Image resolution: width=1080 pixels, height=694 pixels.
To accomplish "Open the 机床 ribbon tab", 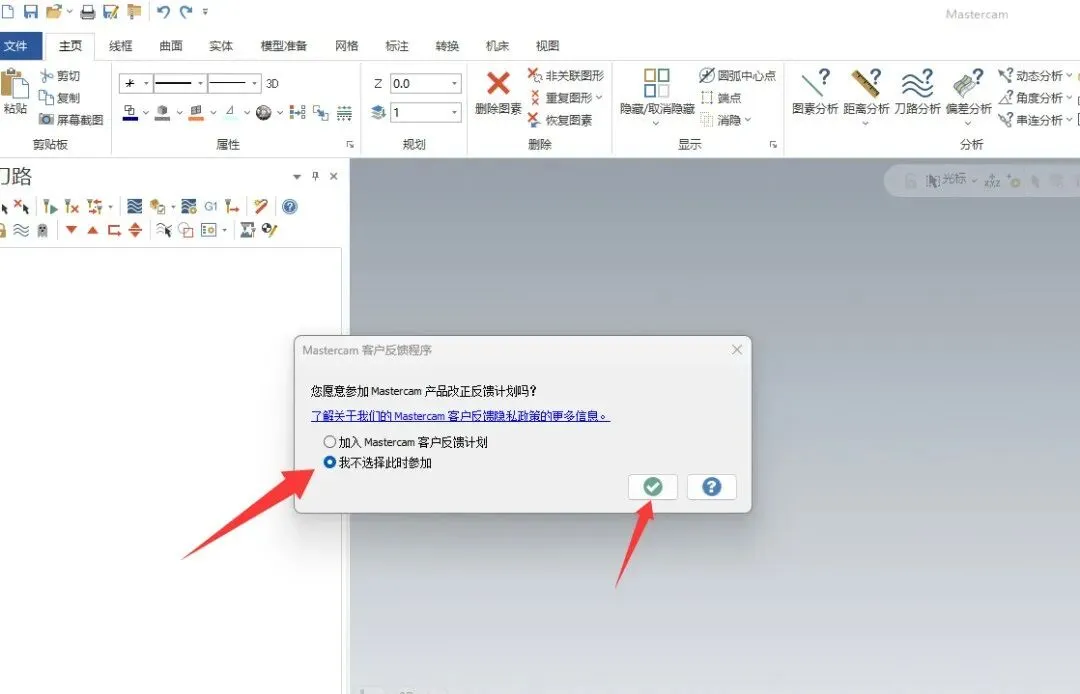I will click(x=497, y=46).
